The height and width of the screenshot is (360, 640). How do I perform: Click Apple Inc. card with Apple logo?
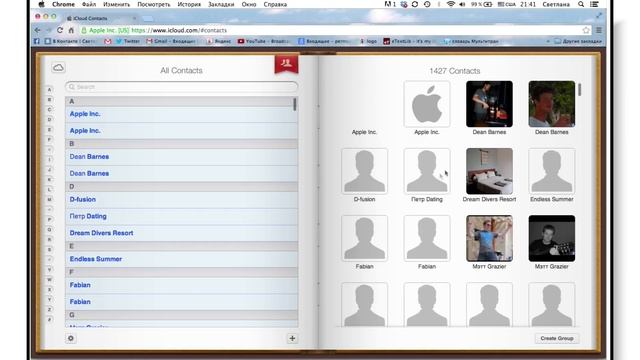pos(427,104)
